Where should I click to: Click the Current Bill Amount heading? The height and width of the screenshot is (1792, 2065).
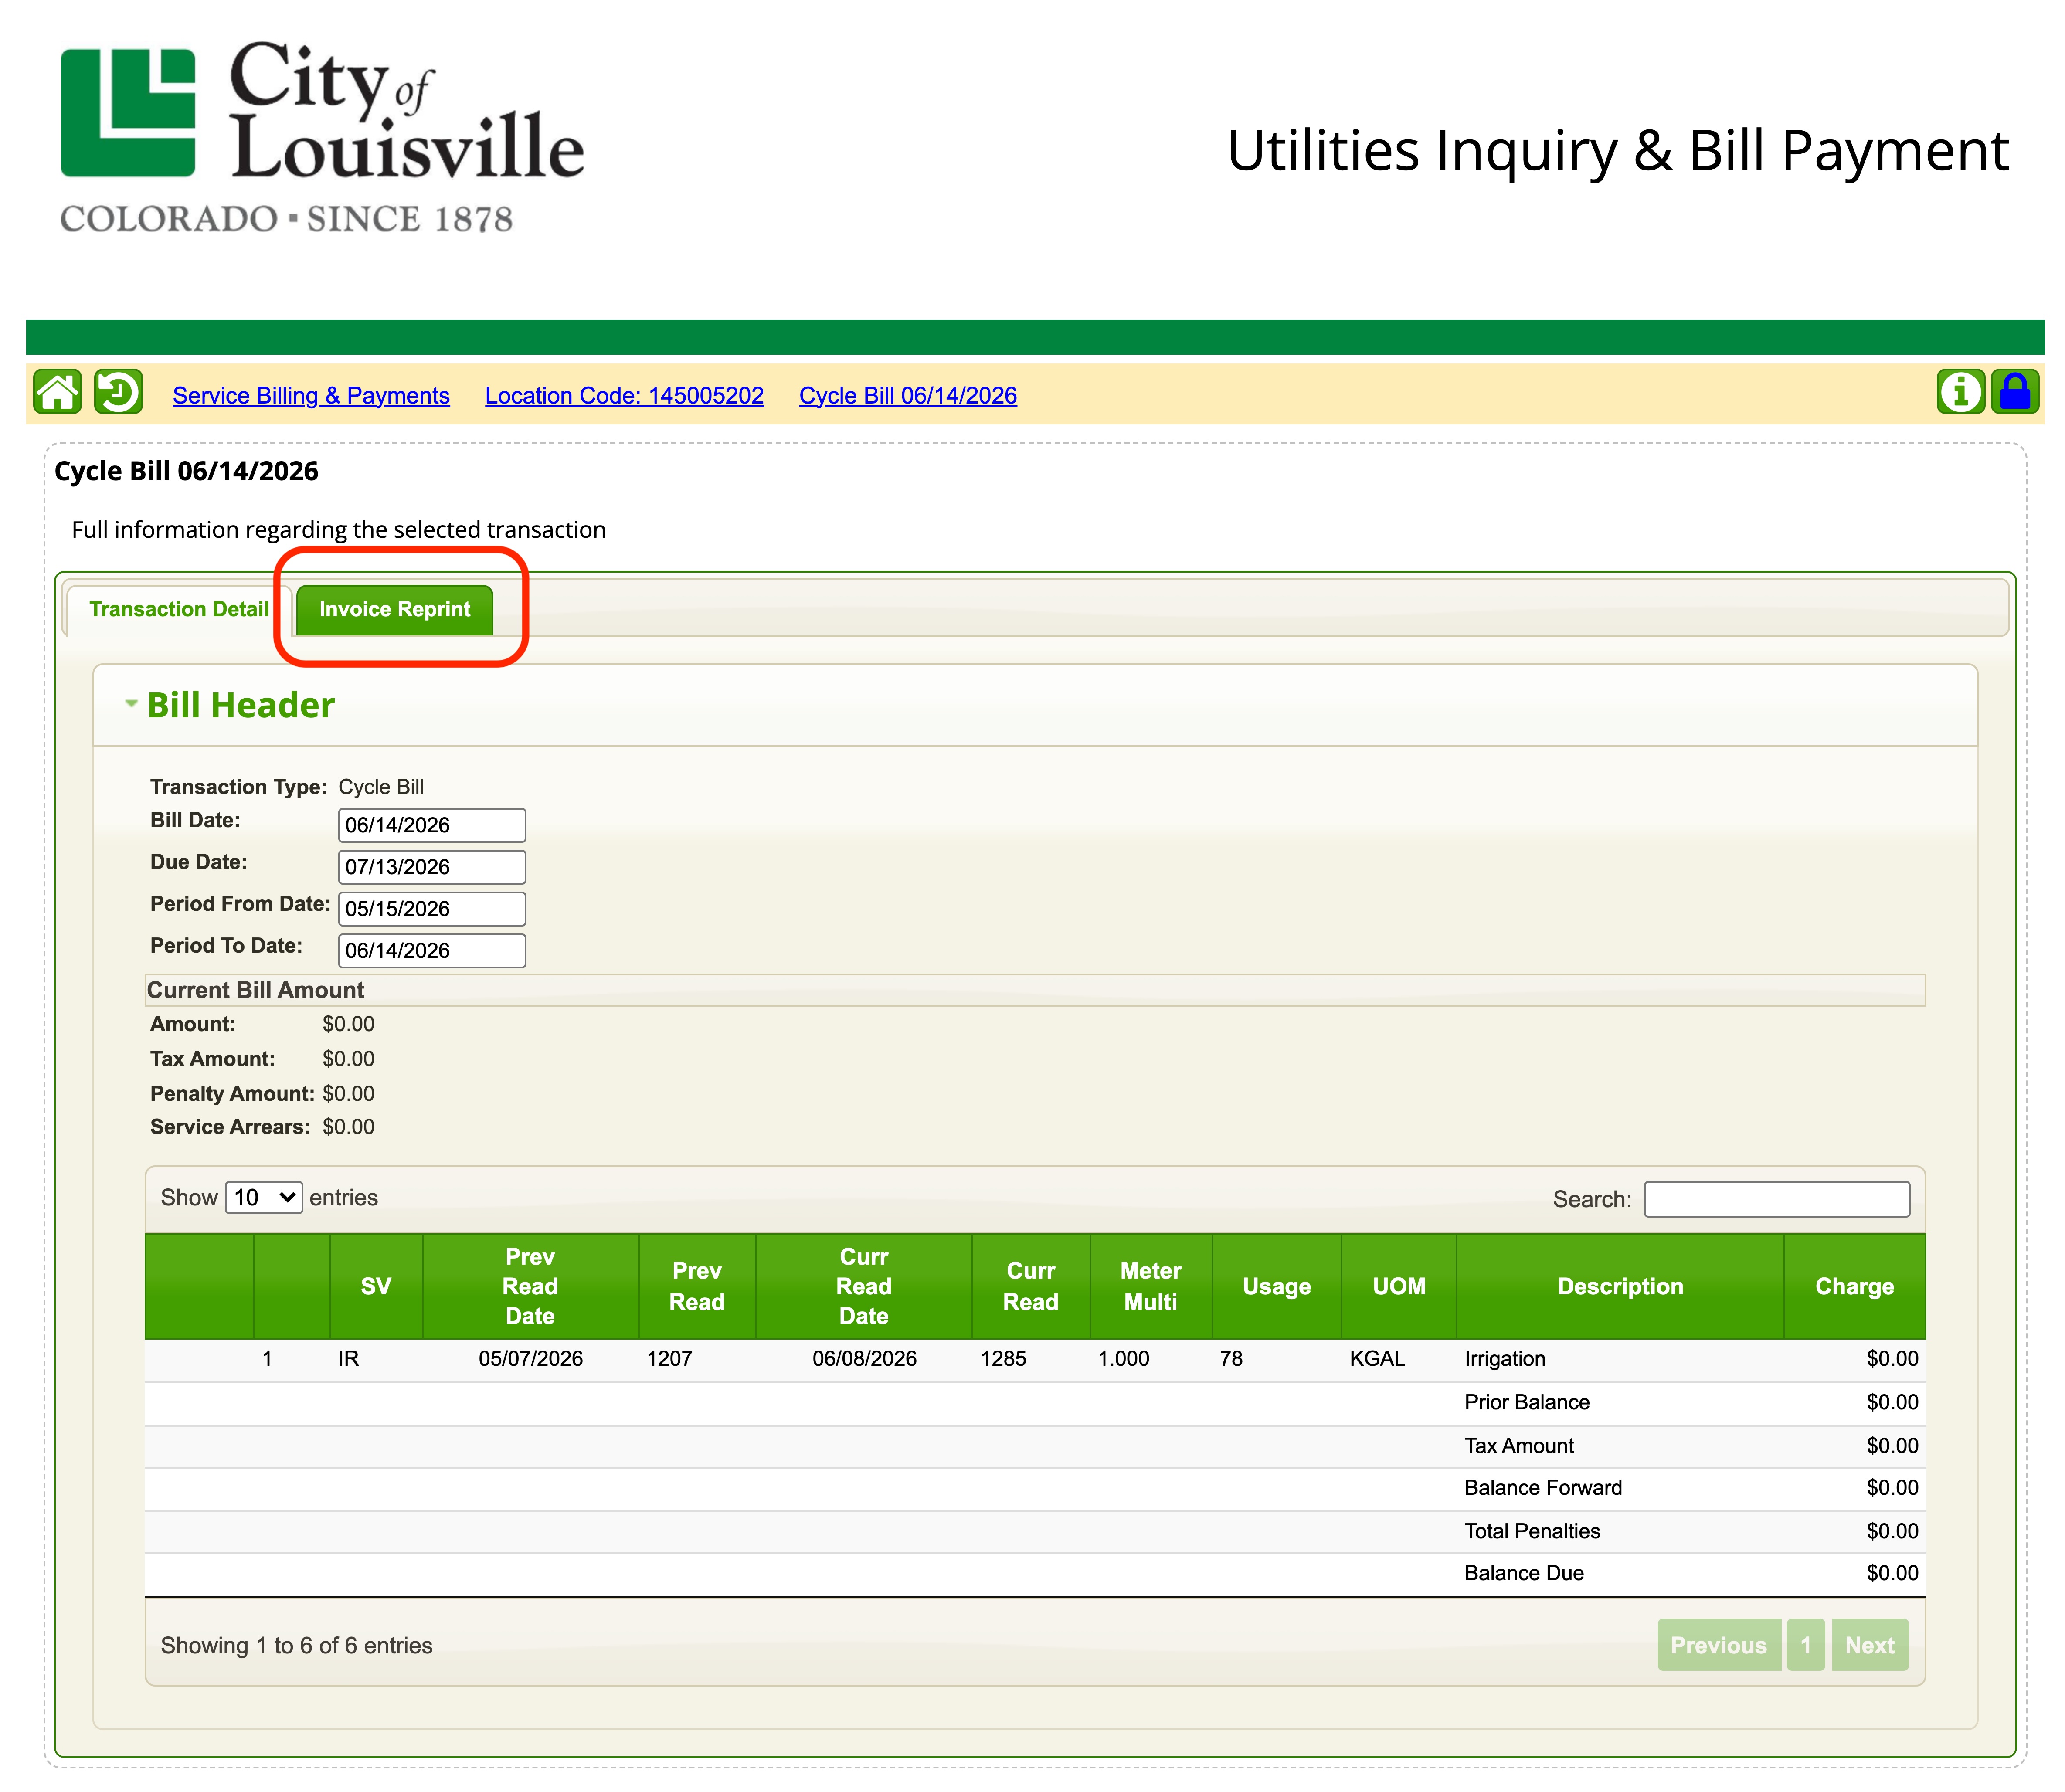255,990
